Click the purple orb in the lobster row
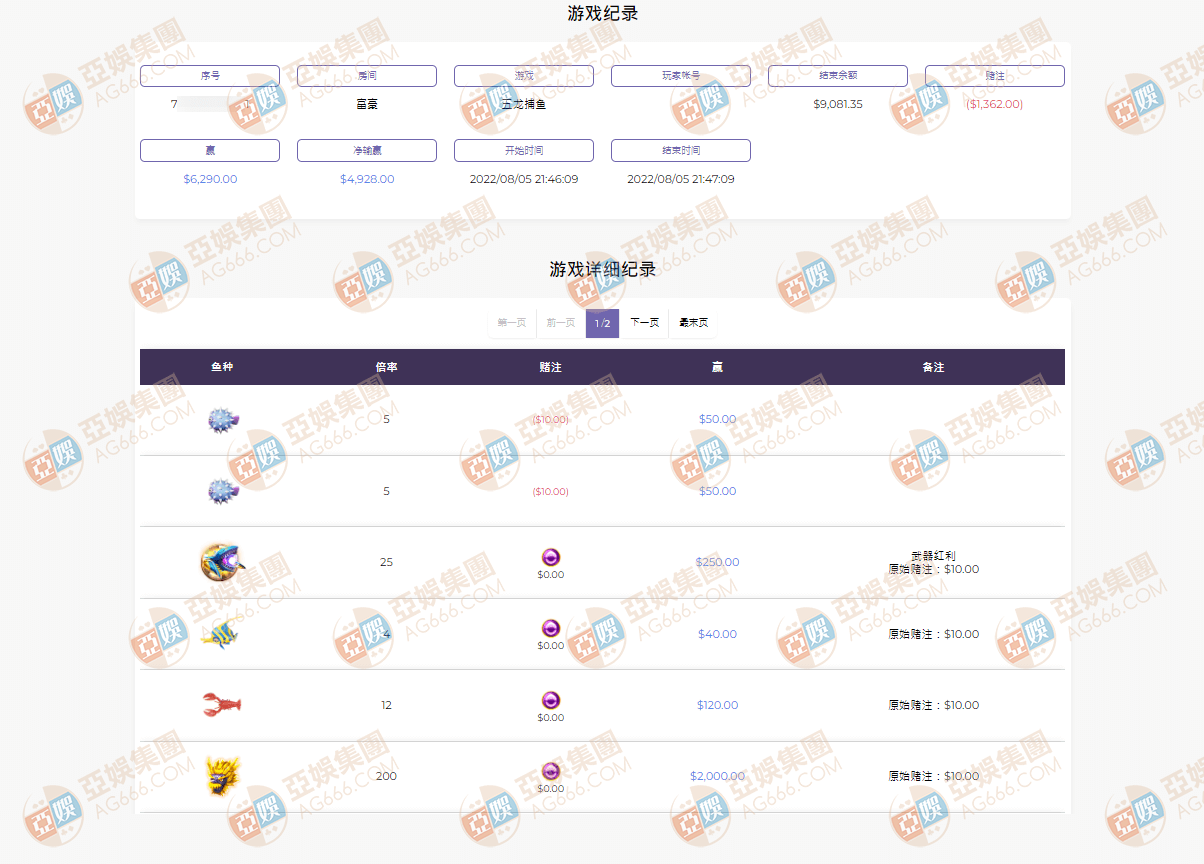This screenshot has height=864, width=1204. click(551, 700)
